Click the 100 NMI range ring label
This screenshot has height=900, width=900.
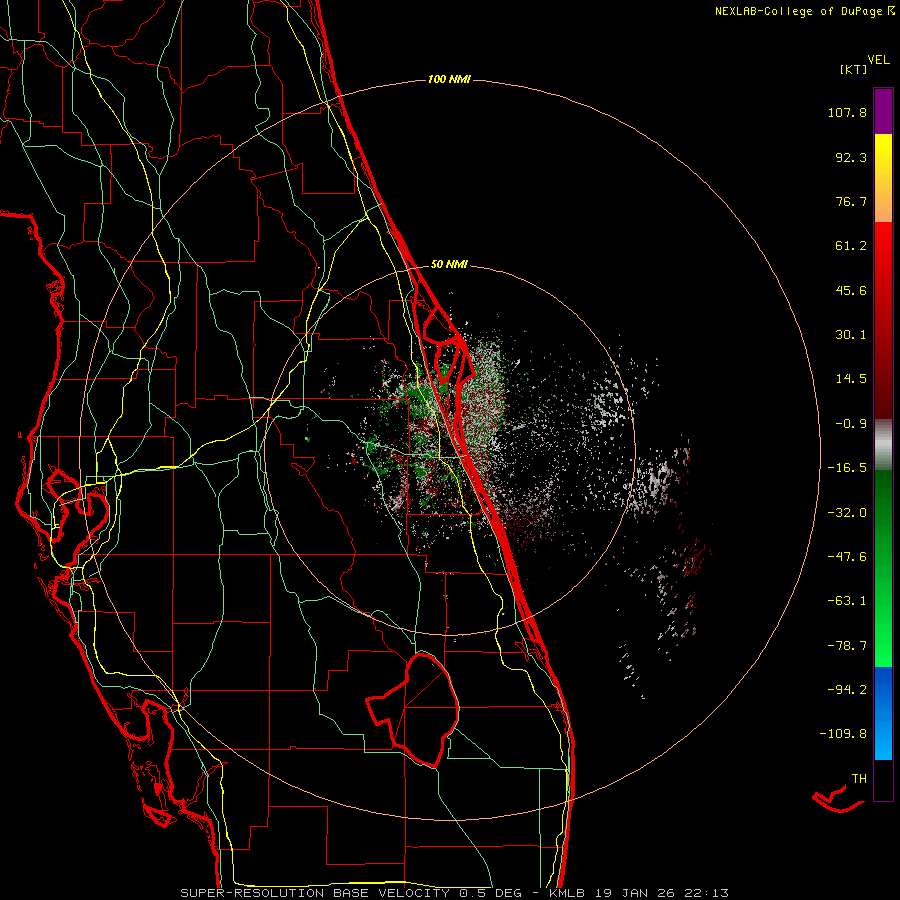[x=449, y=79]
